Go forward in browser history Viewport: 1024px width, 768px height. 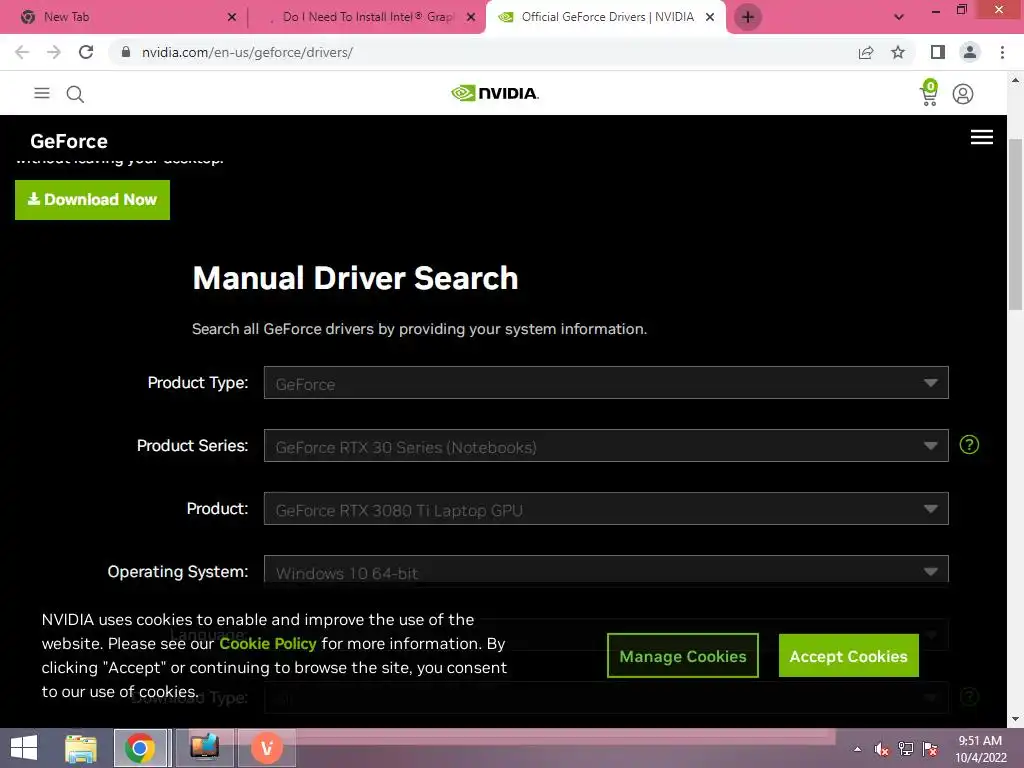point(54,52)
